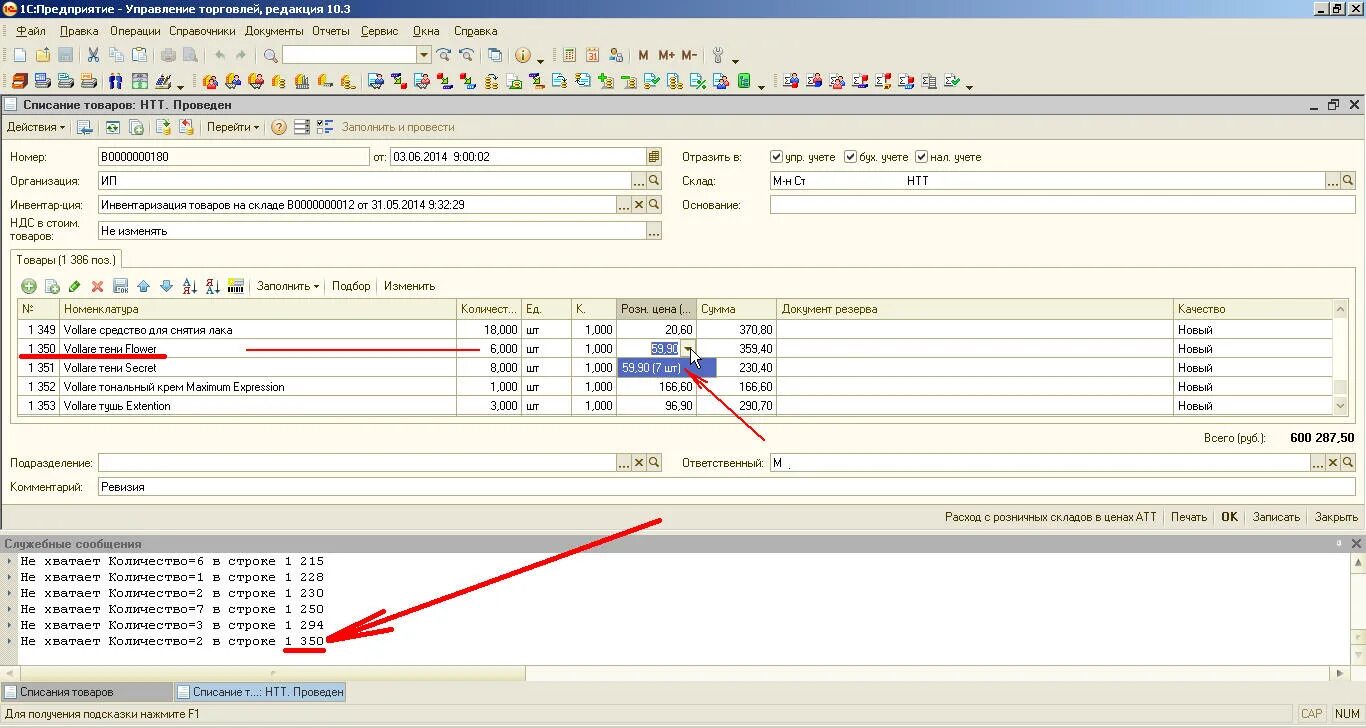Toggle the 'бух. учете' checkbox
Screen dimensions: 1366x728
[850, 157]
